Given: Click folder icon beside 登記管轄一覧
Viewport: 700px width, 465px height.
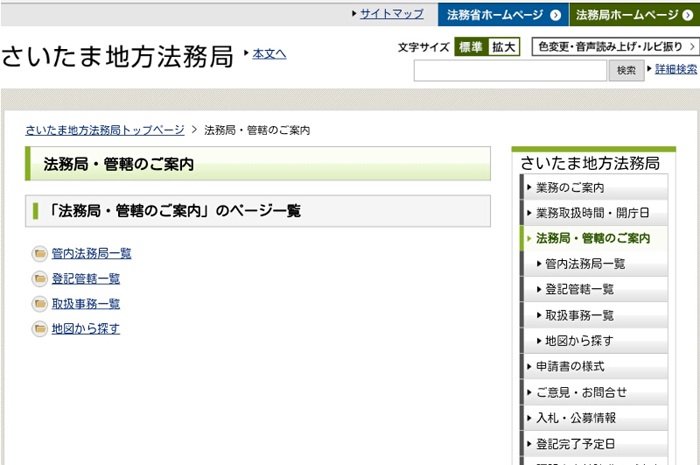Looking at the screenshot, I should (x=40, y=279).
